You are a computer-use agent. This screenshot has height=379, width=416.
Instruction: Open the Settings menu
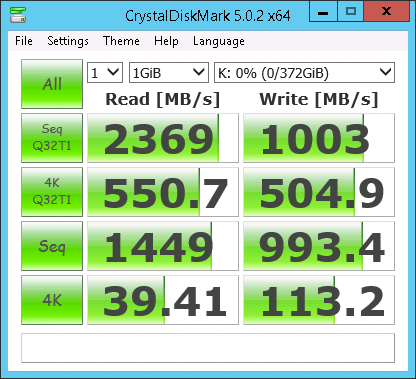pyautogui.click(x=68, y=41)
